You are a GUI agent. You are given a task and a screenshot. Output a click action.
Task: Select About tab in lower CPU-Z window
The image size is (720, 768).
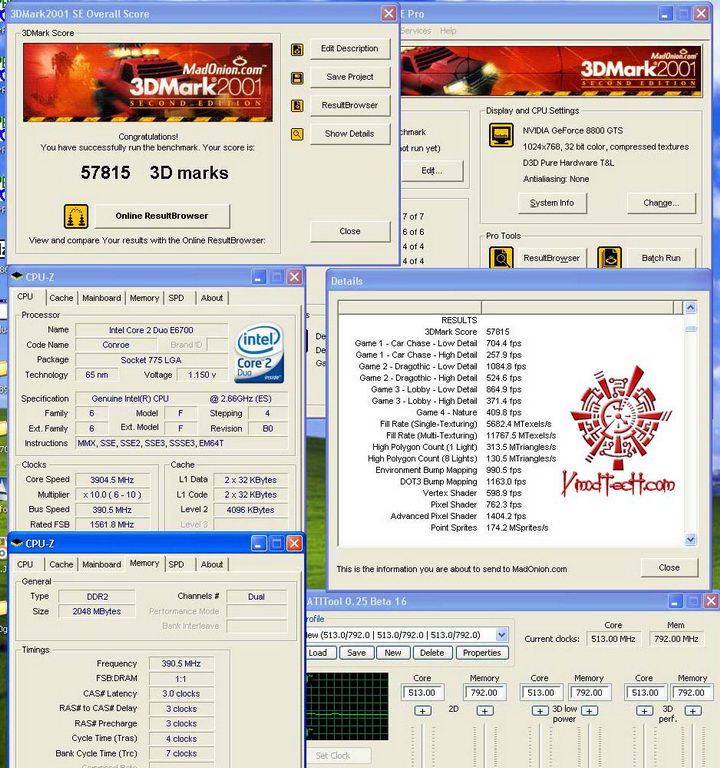pos(212,564)
